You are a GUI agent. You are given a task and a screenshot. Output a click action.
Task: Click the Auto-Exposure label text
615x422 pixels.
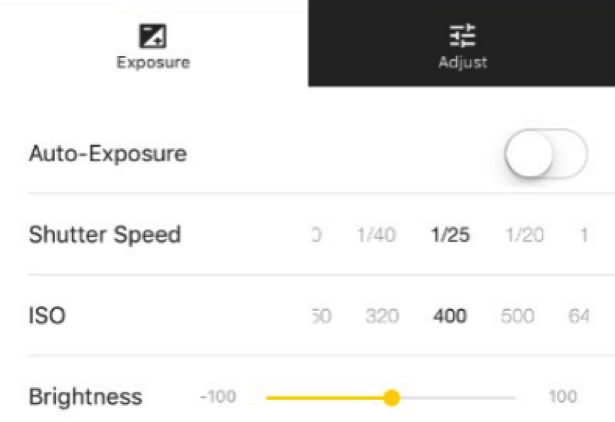click(108, 153)
